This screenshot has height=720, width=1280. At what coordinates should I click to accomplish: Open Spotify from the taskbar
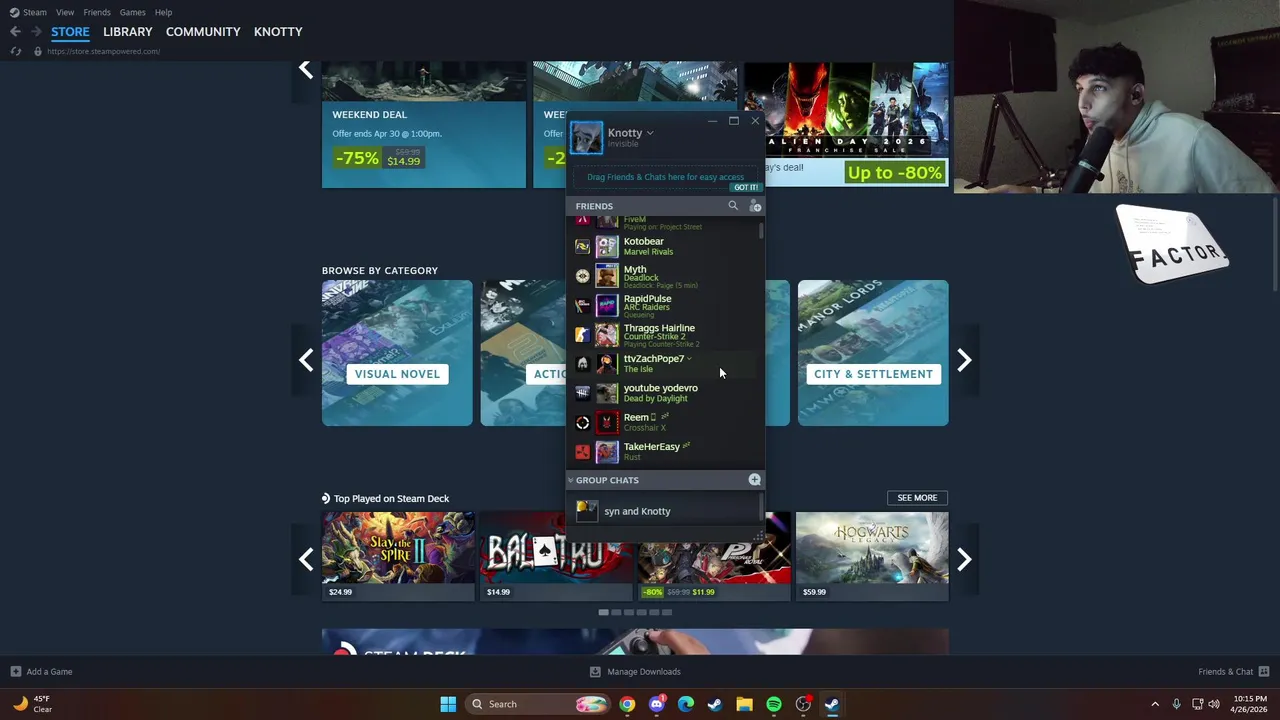pos(773,704)
